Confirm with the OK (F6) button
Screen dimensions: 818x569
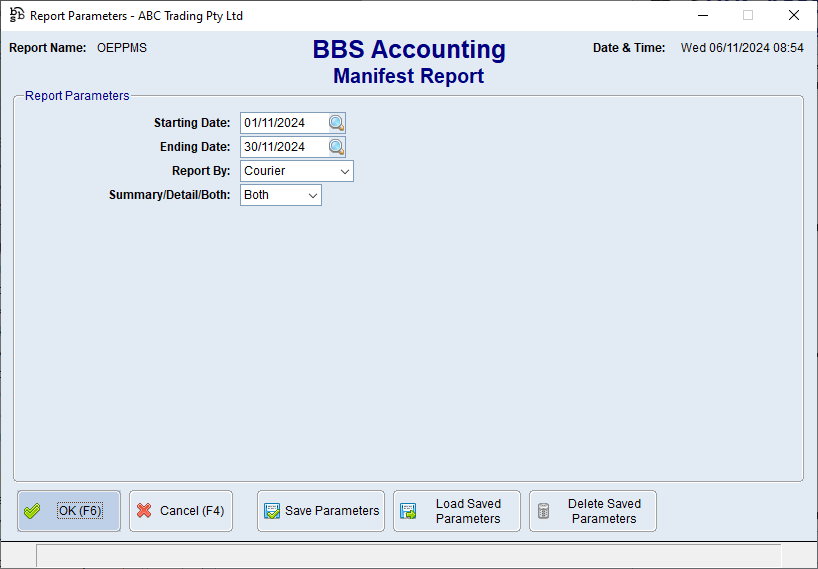coord(69,511)
